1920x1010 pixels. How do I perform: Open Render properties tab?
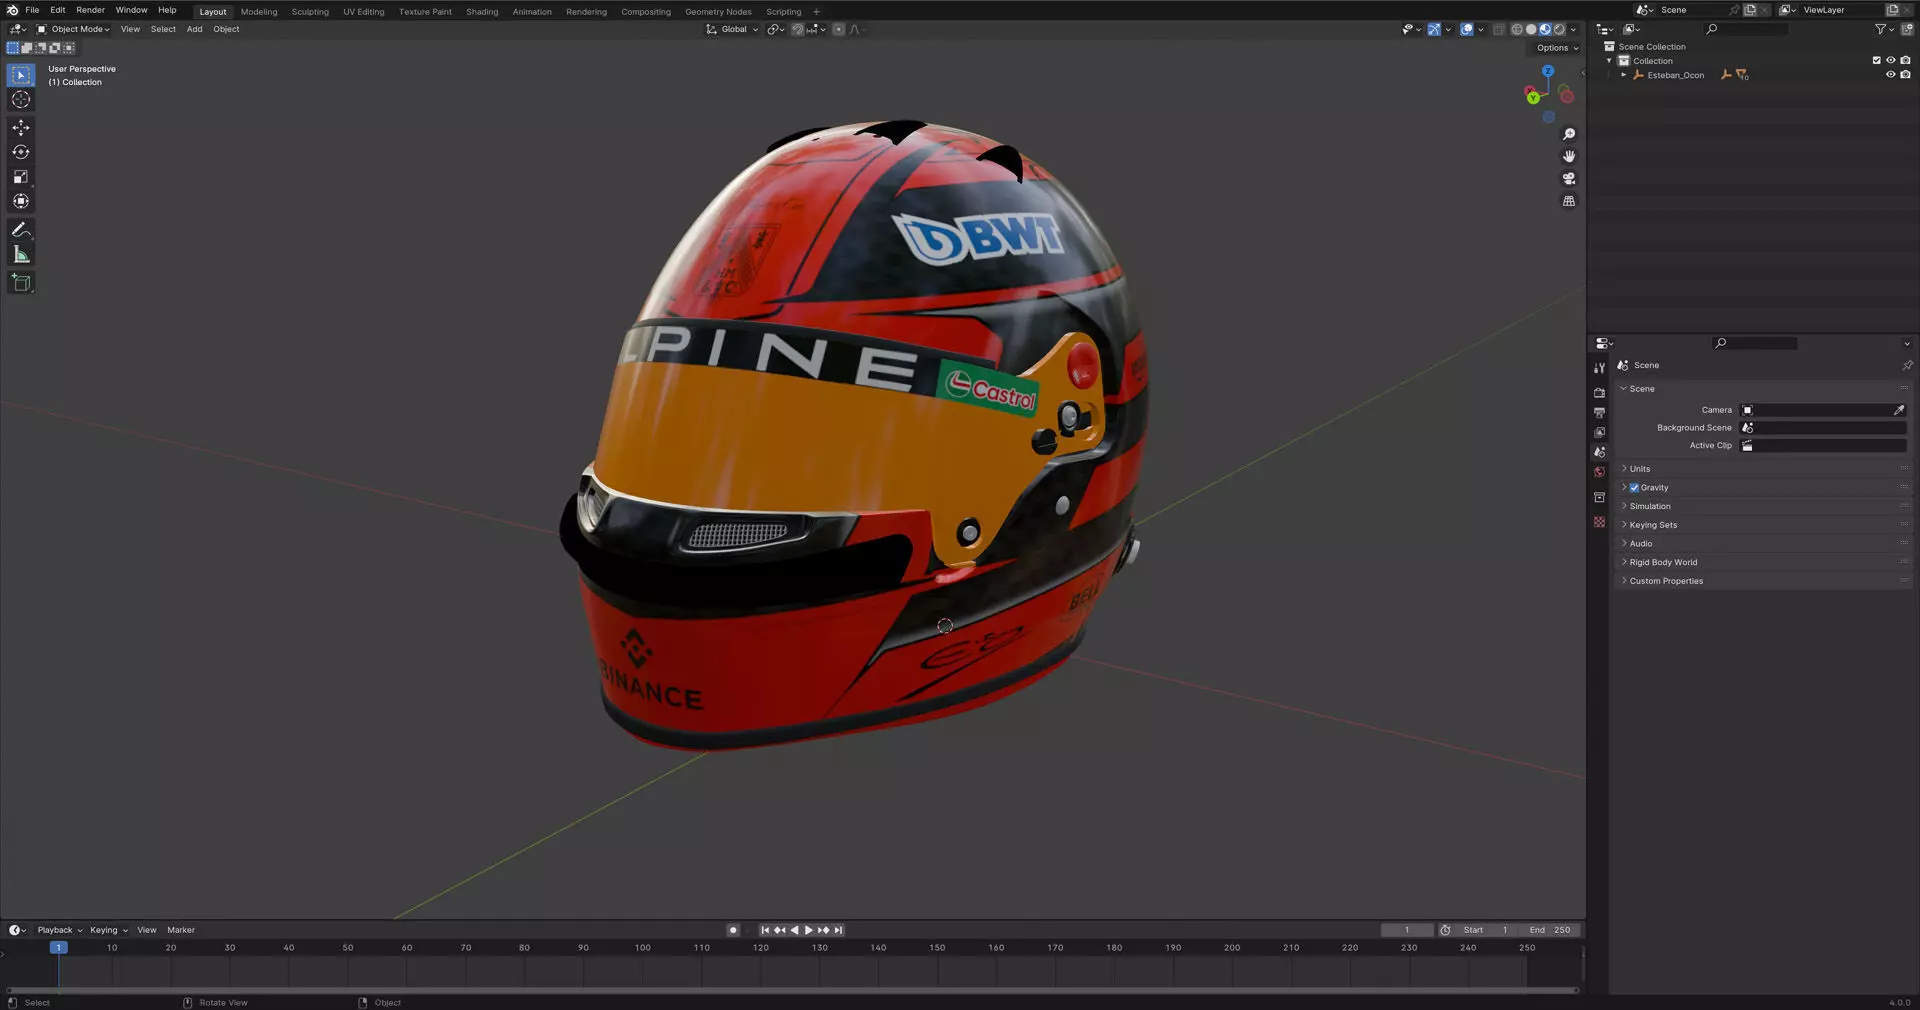(x=1599, y=393)
